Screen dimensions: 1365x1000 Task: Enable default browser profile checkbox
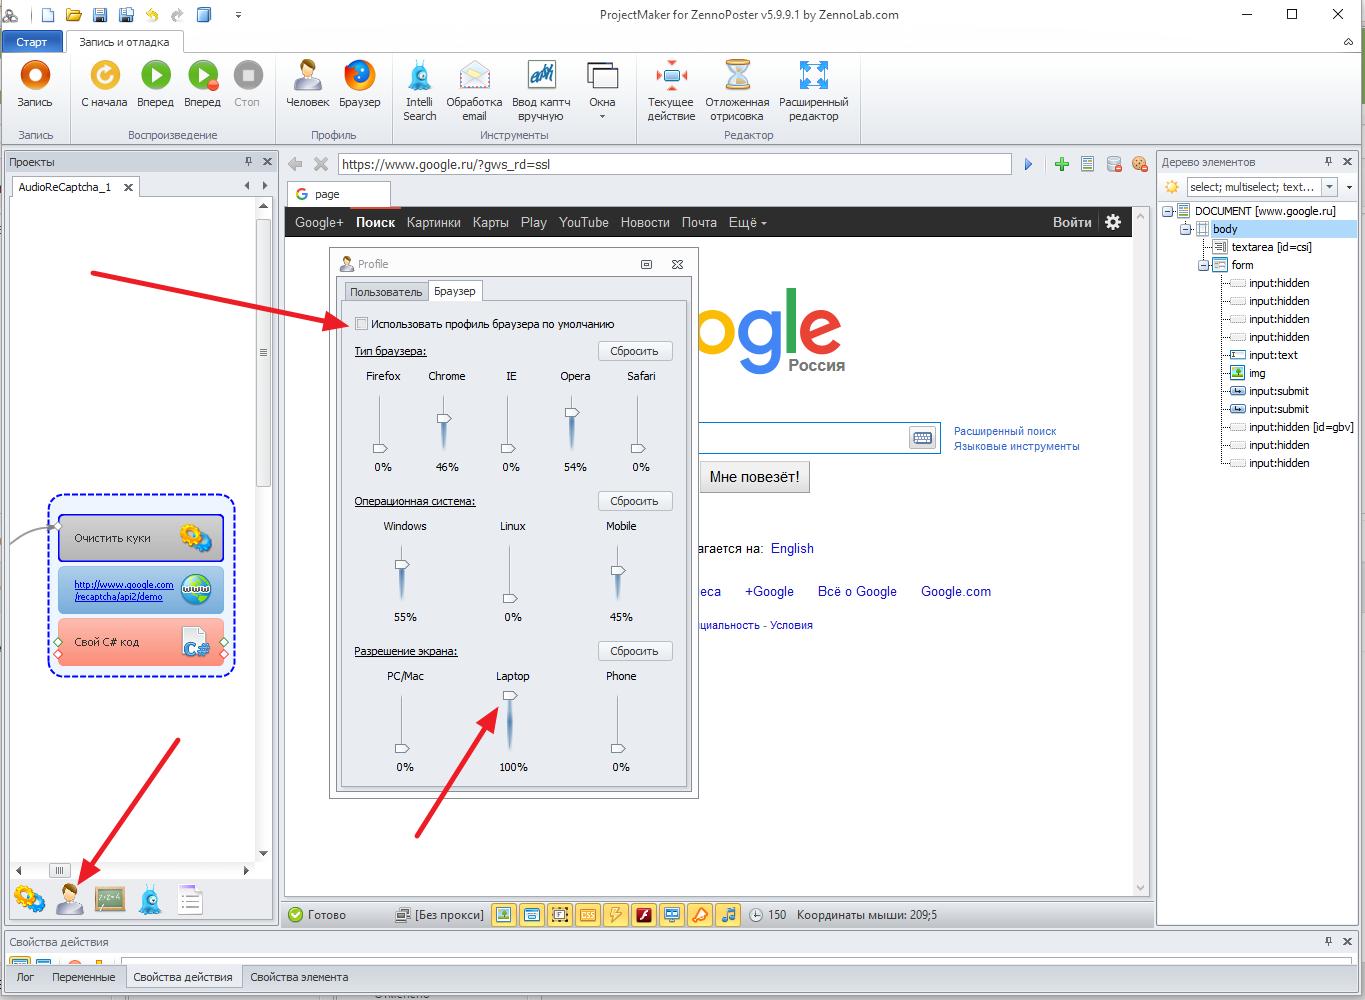[x=362, y=324]
